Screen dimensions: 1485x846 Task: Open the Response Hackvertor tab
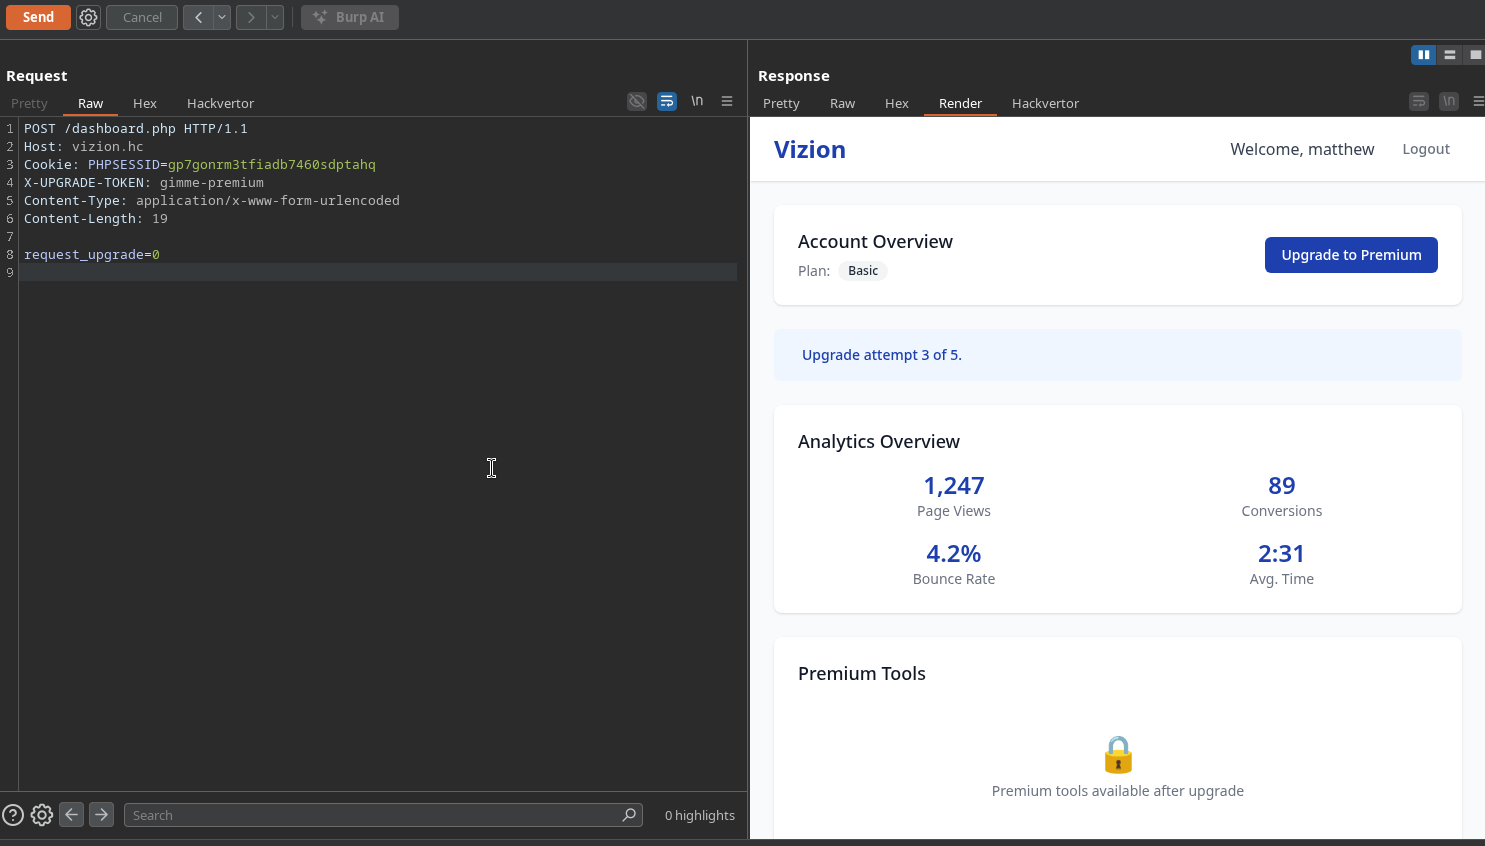click(1045, 103)
